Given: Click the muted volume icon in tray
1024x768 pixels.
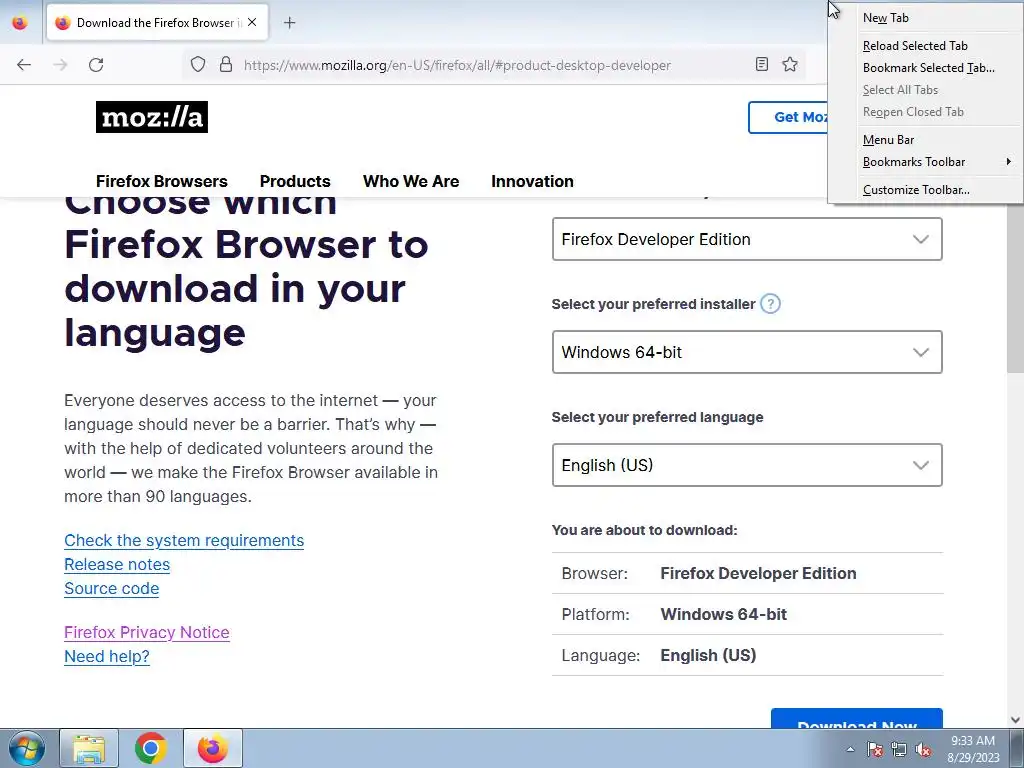Looking at the screenshot, I should 923,749.
